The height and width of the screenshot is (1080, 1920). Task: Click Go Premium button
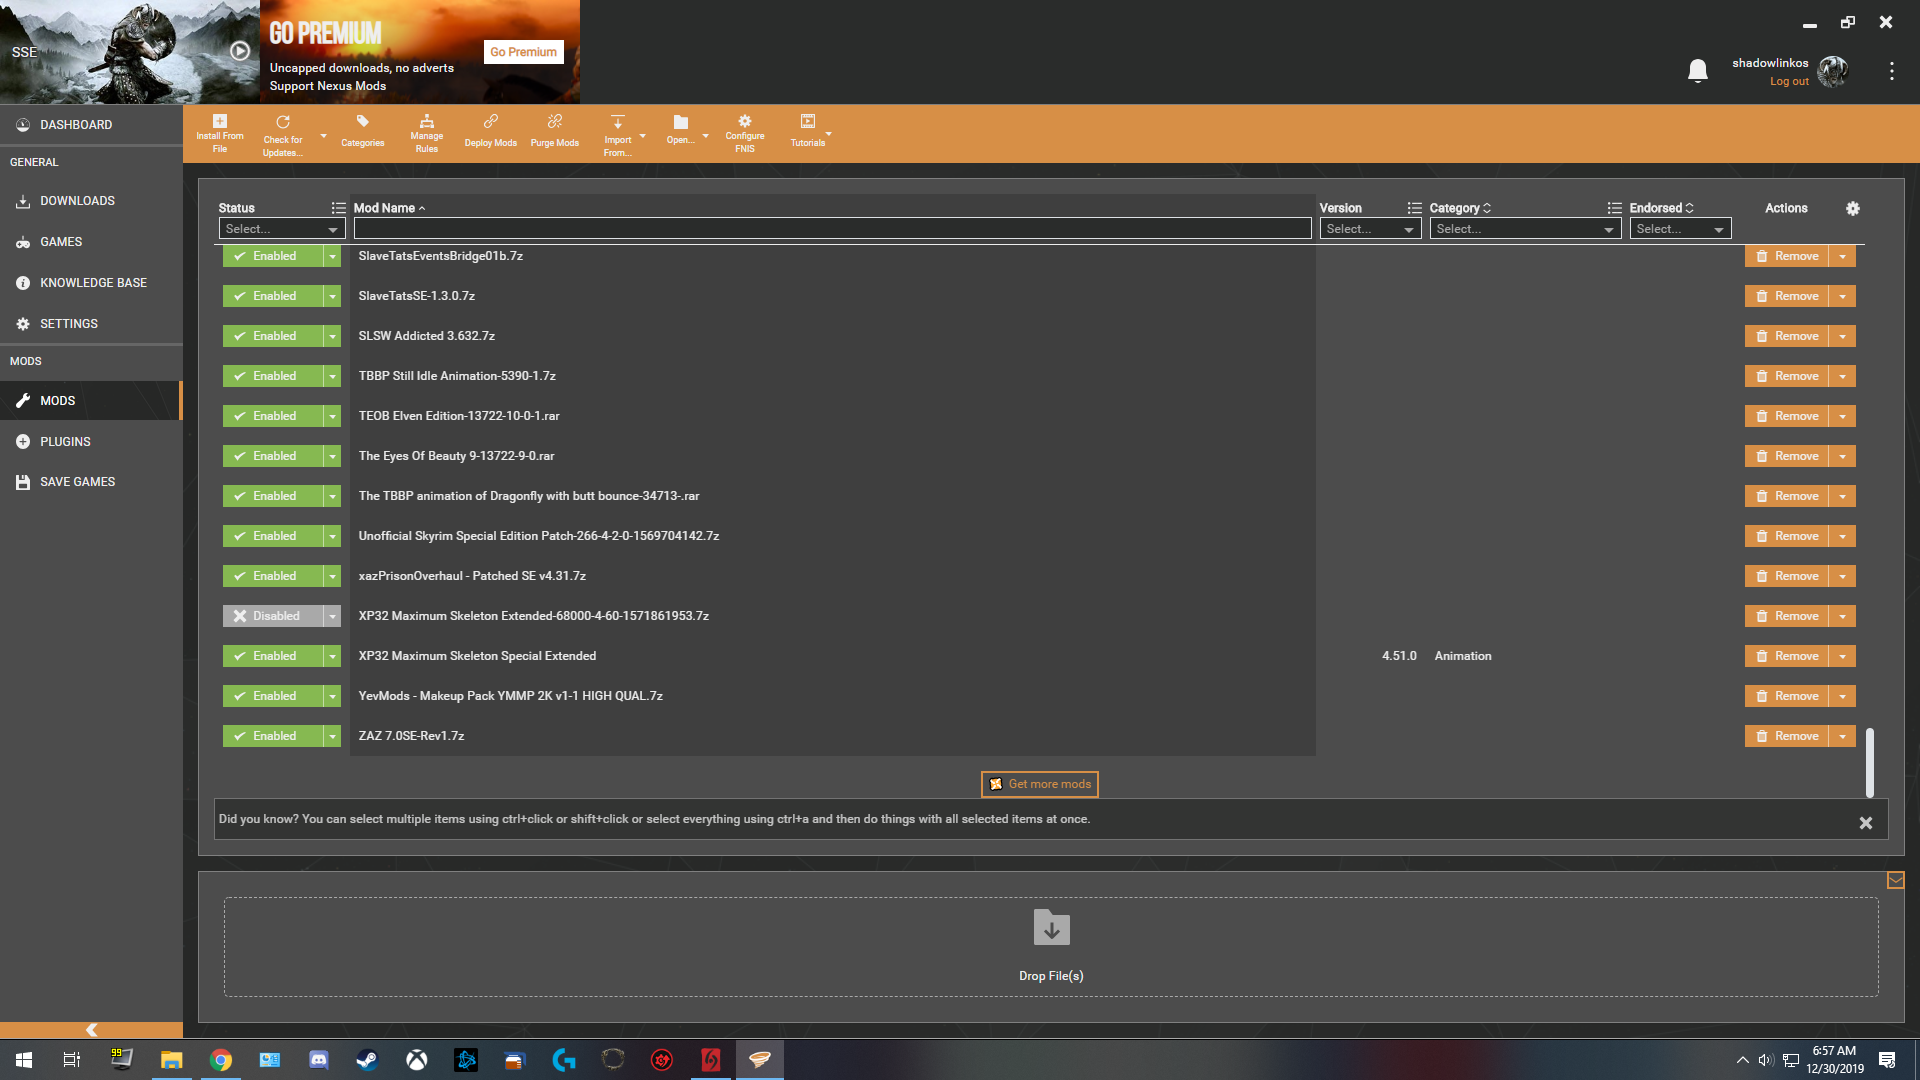pyautogui.click(x=523, y=52)
